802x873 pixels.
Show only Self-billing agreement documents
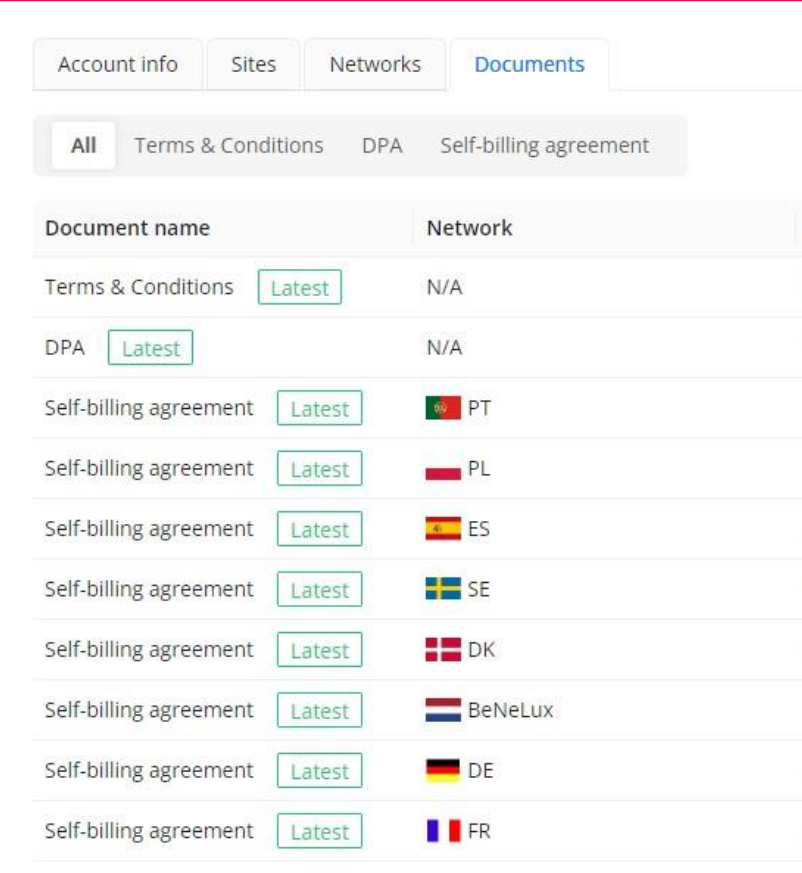544,146
